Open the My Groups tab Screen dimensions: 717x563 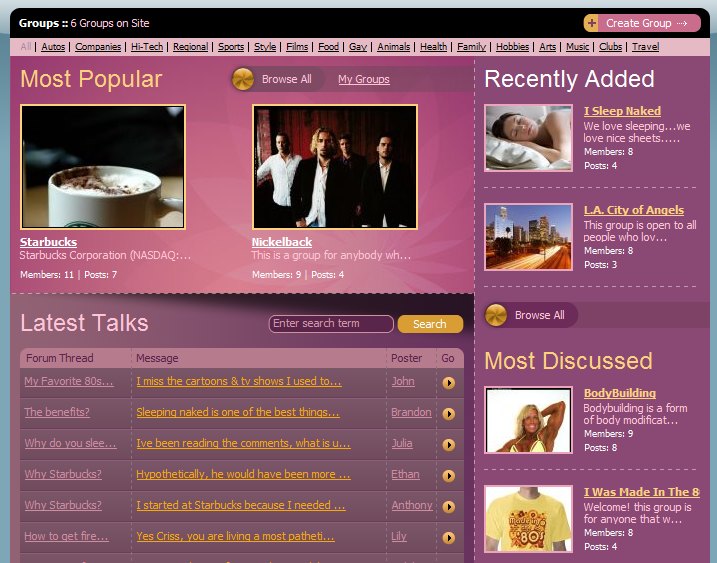coord(363,79)
